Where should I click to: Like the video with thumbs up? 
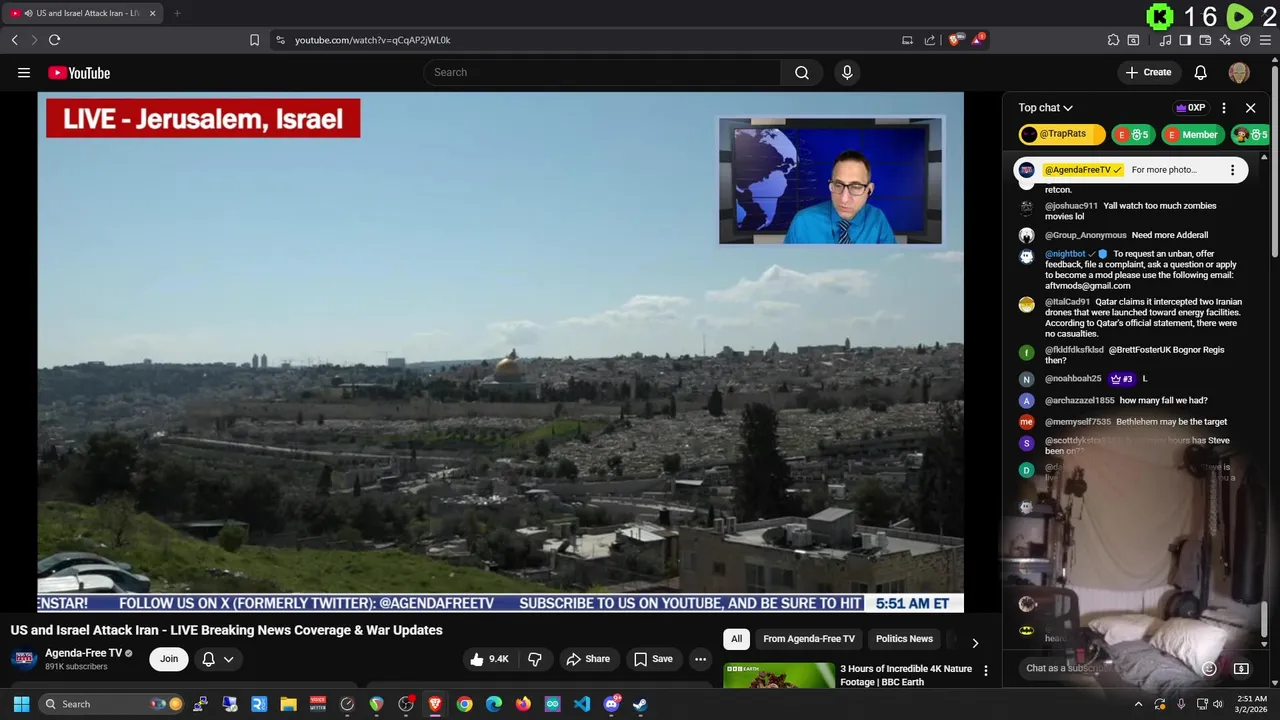[490, 659]
